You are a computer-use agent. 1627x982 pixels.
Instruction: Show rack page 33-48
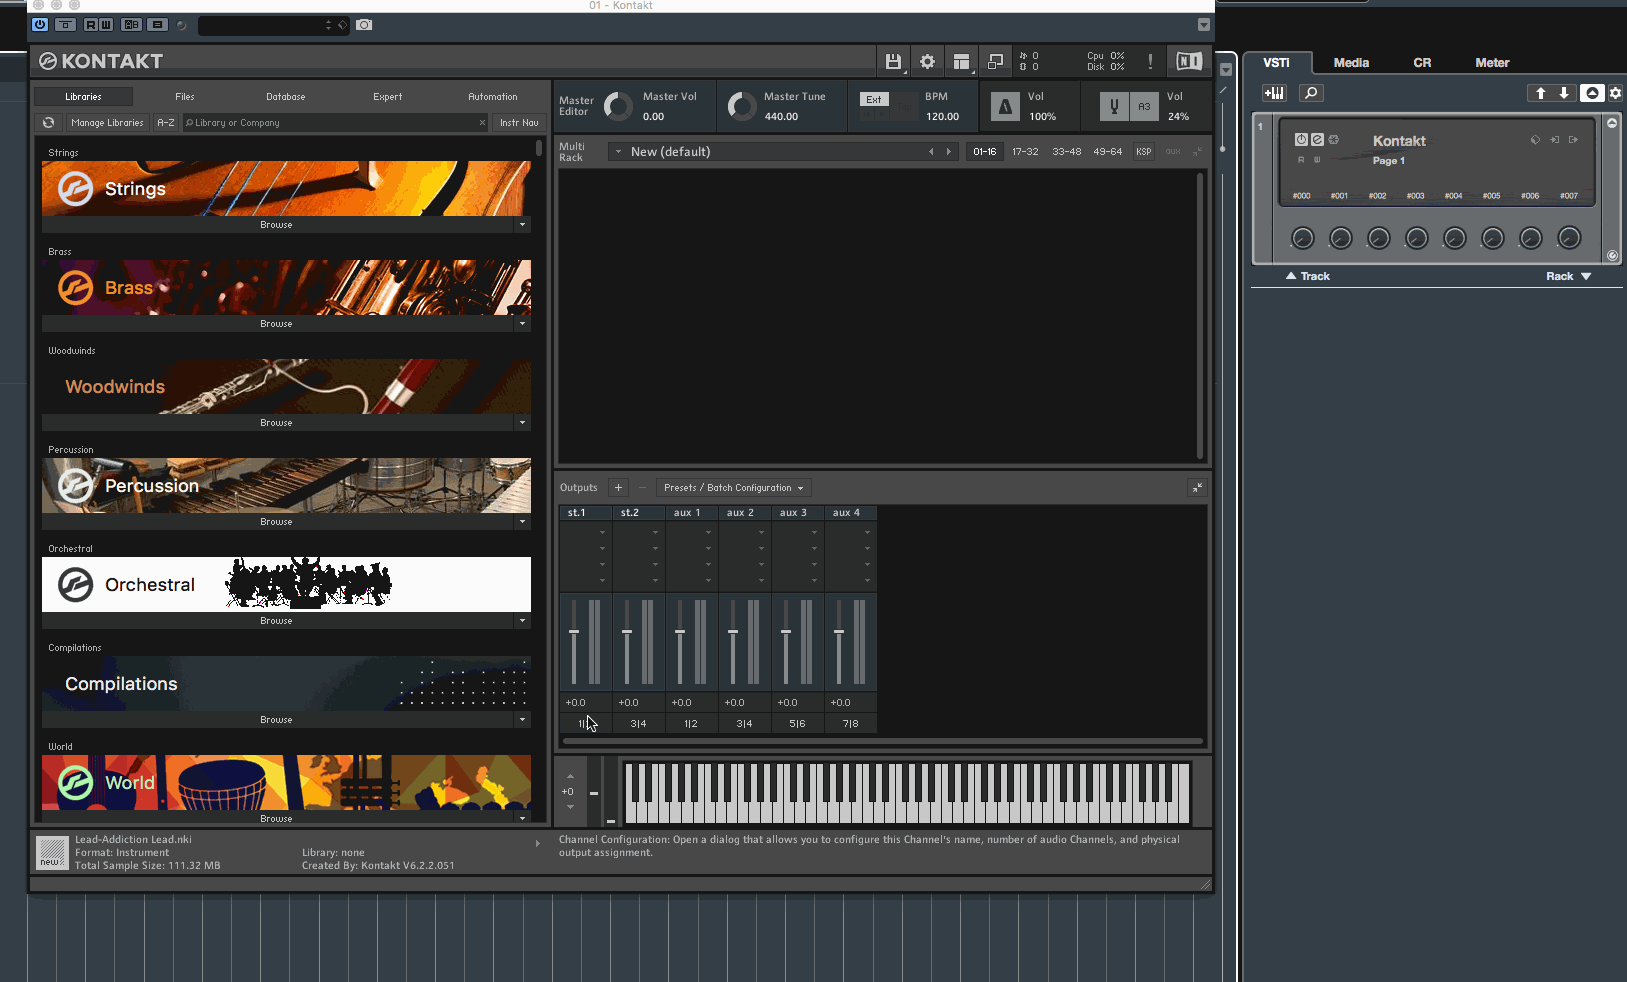1067,152
